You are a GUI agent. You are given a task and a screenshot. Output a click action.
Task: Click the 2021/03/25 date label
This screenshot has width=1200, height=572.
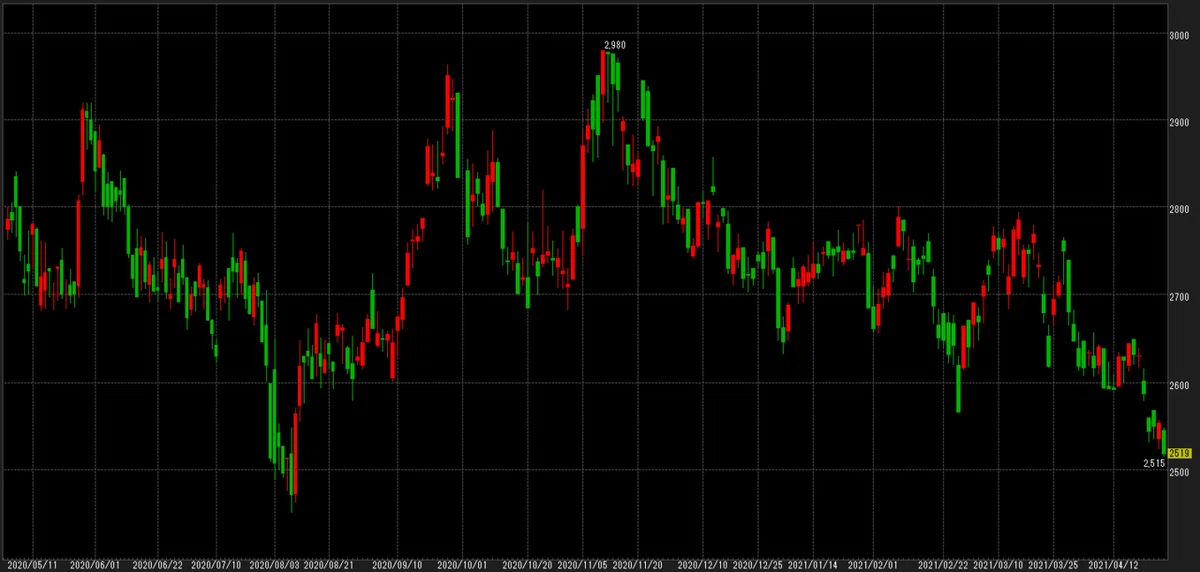pos(1052,565)
